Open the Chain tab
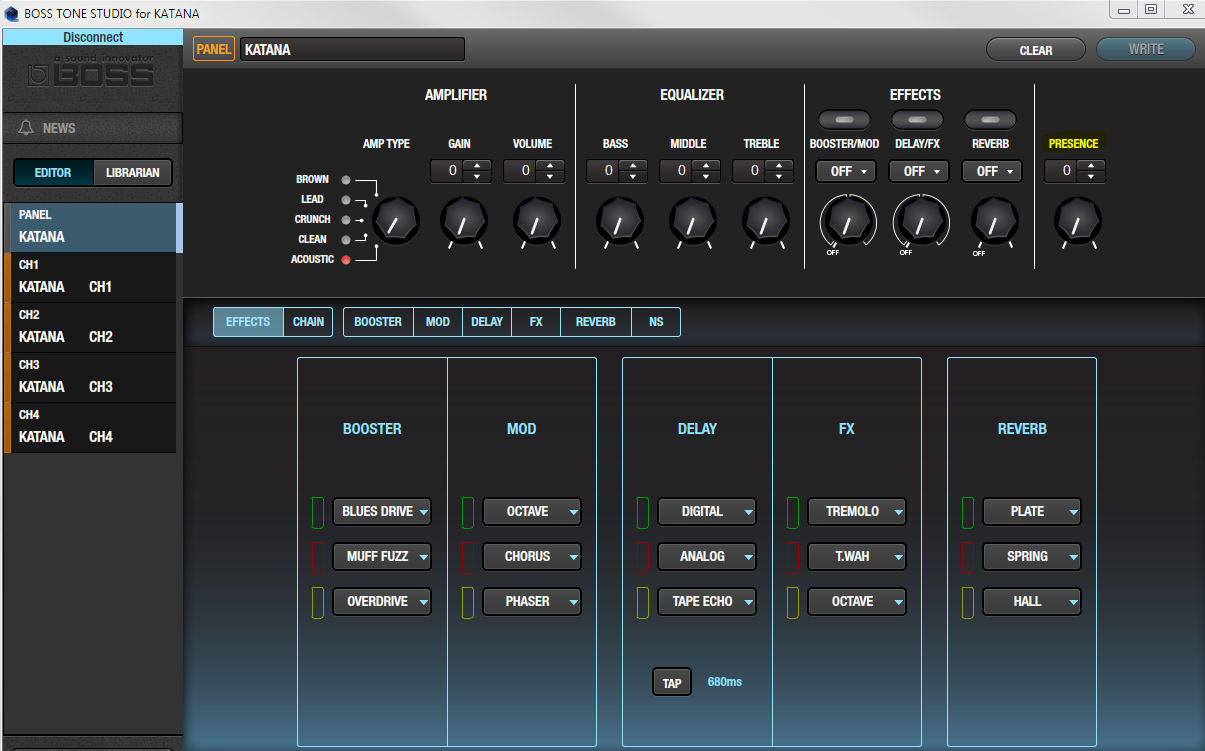The image size is (1205, 751). [308, 322]
